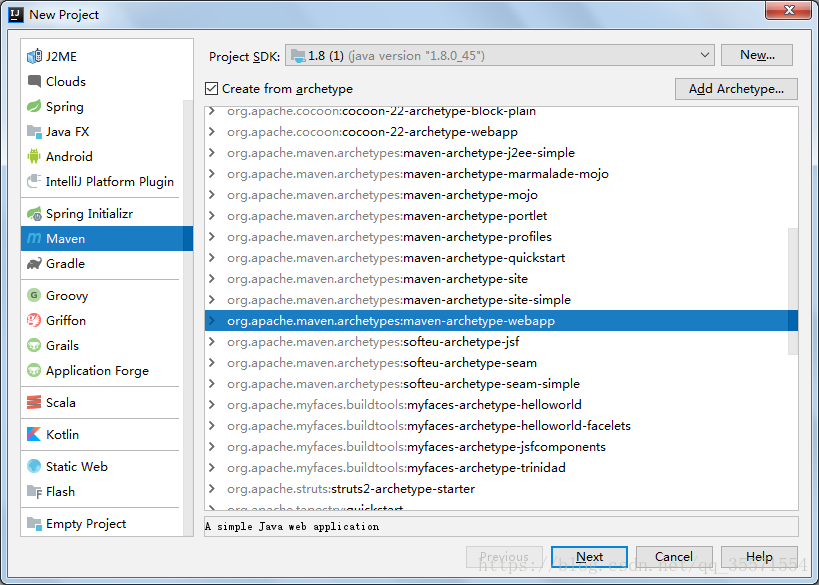The height and width of the screenshot is (585, 819).
Task: Expand the maven-archetype-quickstart node
Action: coord(212,258)
